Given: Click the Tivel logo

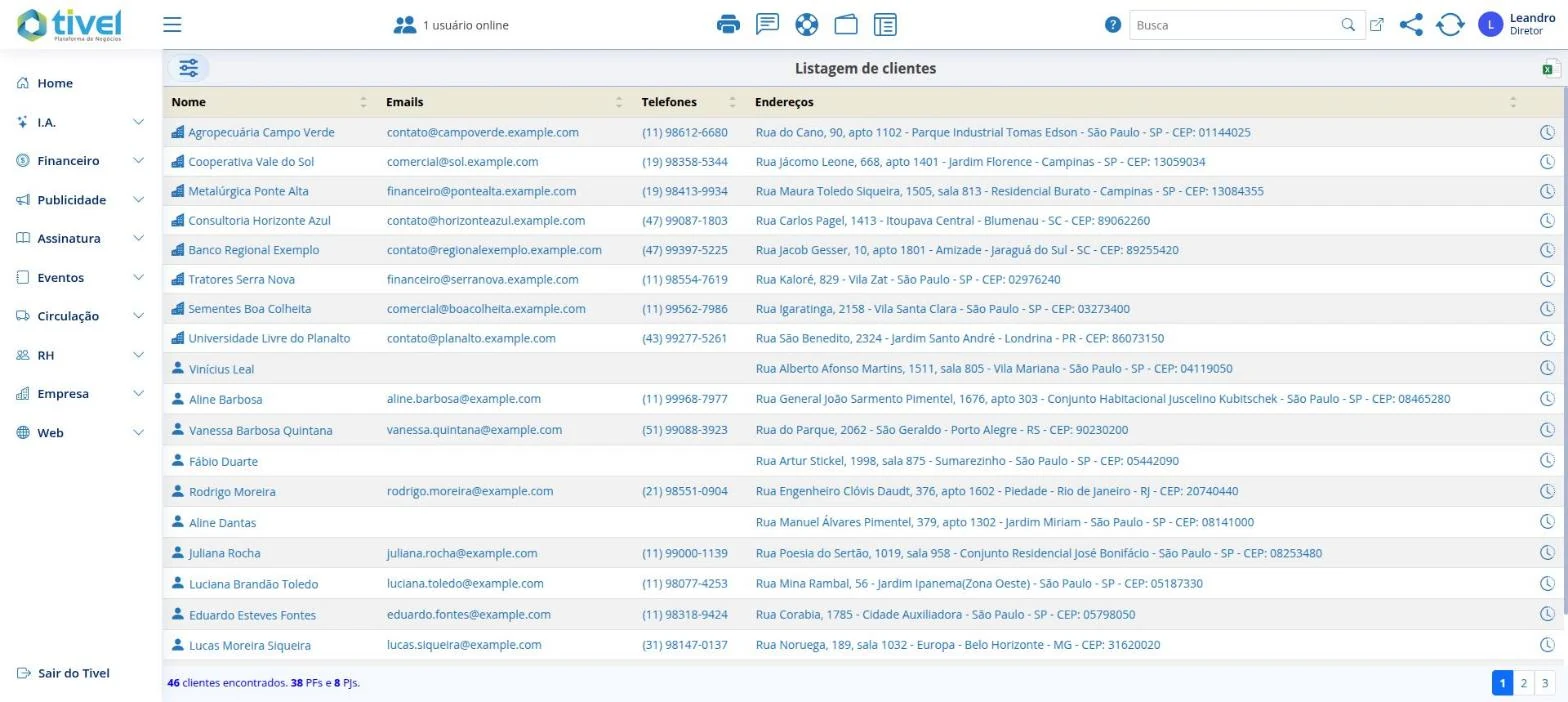Looking at the screenshot, I should click(69, 25).
